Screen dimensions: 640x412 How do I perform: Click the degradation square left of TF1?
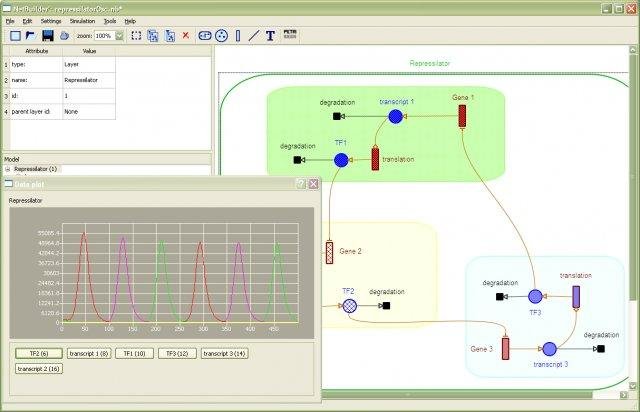tap(297, 160)
